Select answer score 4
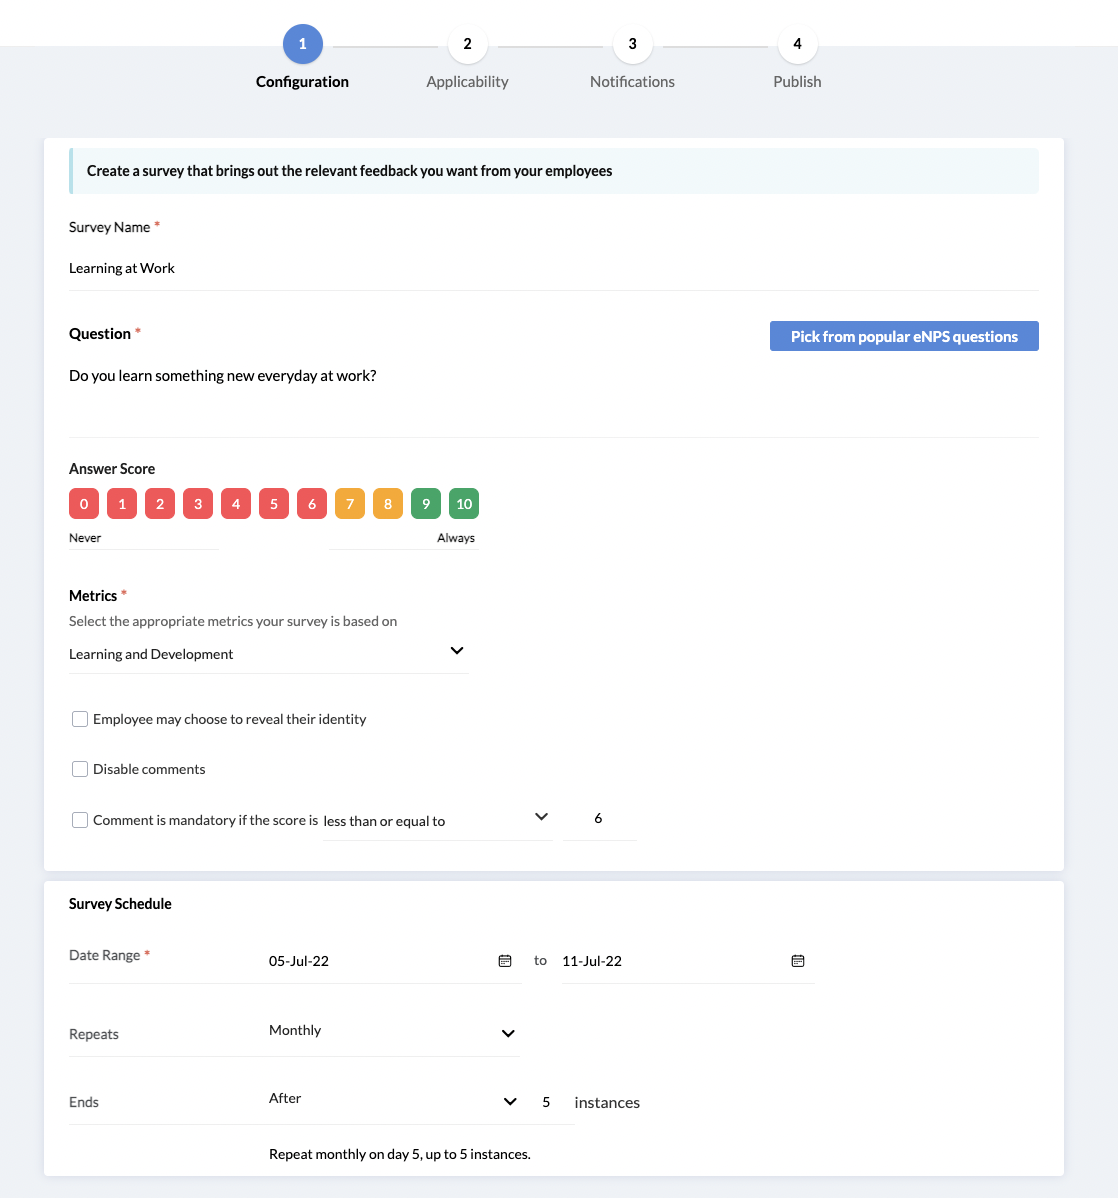This screenshot has width=1118, height=1198. tap(236, 504)
